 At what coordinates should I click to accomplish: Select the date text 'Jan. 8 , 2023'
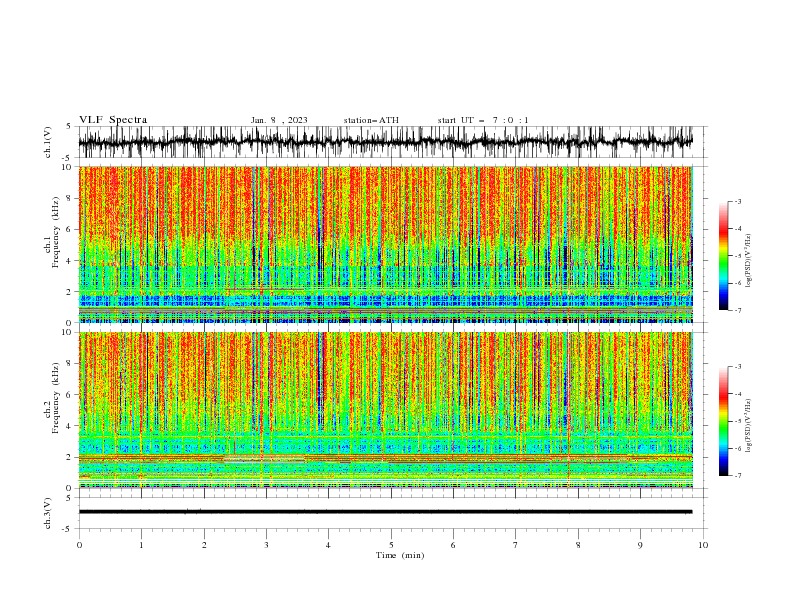click(279, 120)
